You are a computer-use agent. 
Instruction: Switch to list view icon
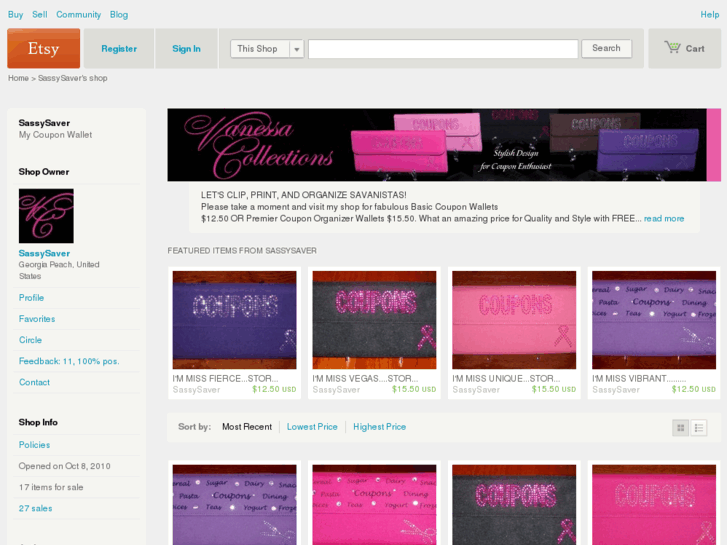tap(699, 428)
